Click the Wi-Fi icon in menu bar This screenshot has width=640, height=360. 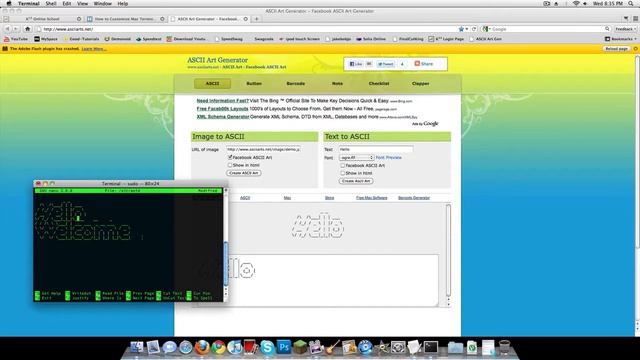(x=576, y=3)
